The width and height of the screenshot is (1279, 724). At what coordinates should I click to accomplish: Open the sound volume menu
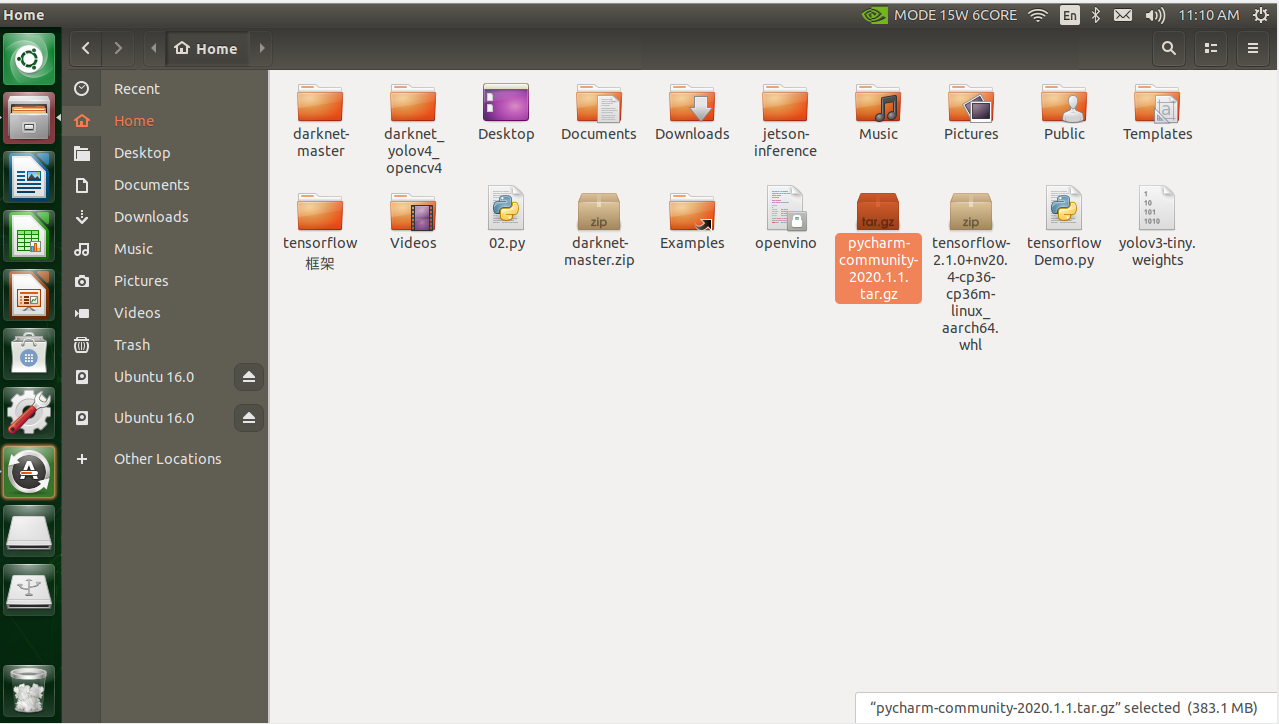1155,15
